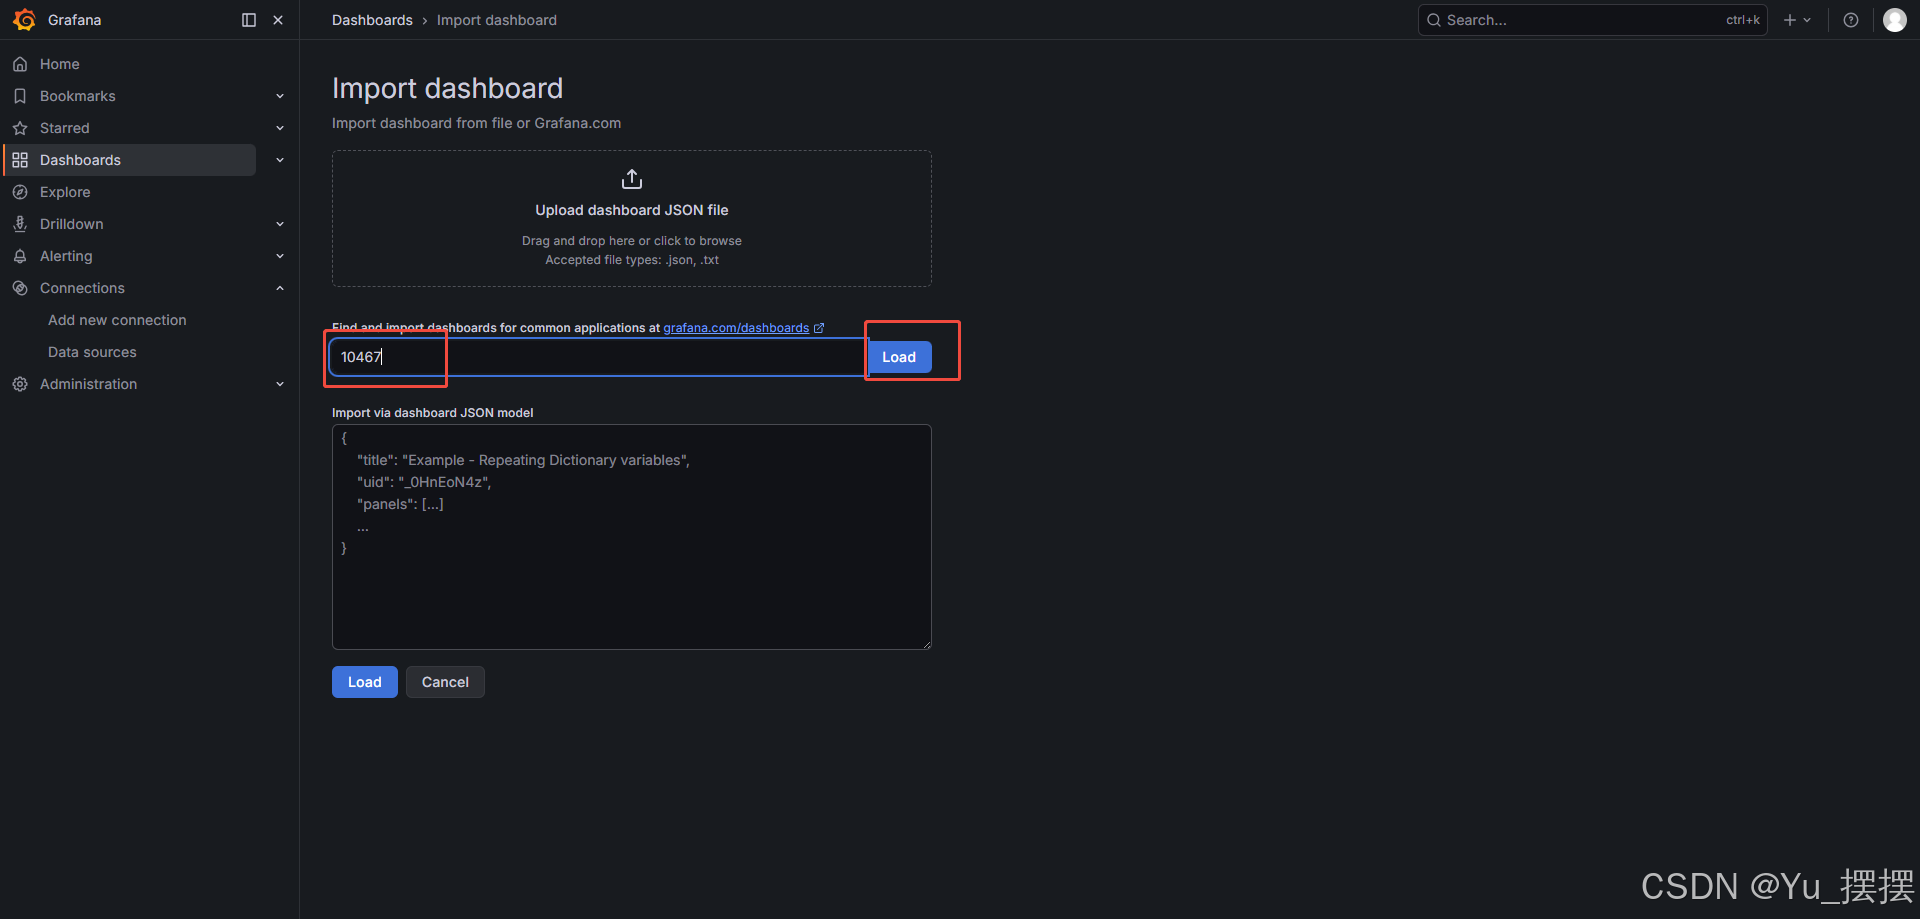
Task: Expand the Drilldown section chevron
Action: tap(280, 224)
